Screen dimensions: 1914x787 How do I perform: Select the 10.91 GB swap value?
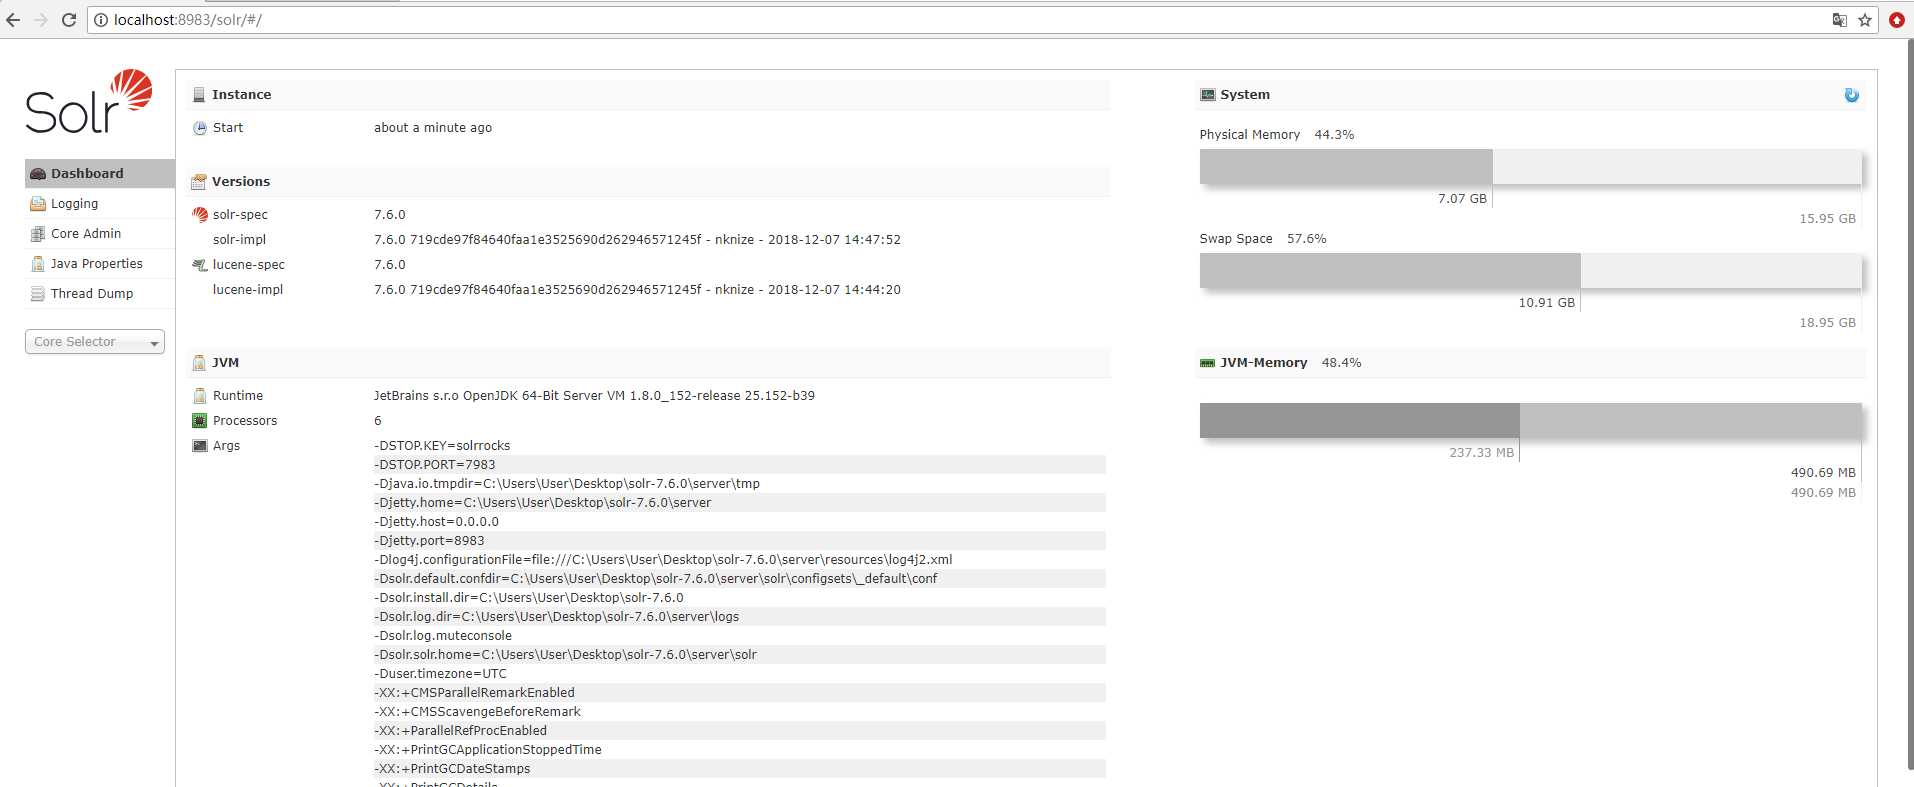[1546, 303]
